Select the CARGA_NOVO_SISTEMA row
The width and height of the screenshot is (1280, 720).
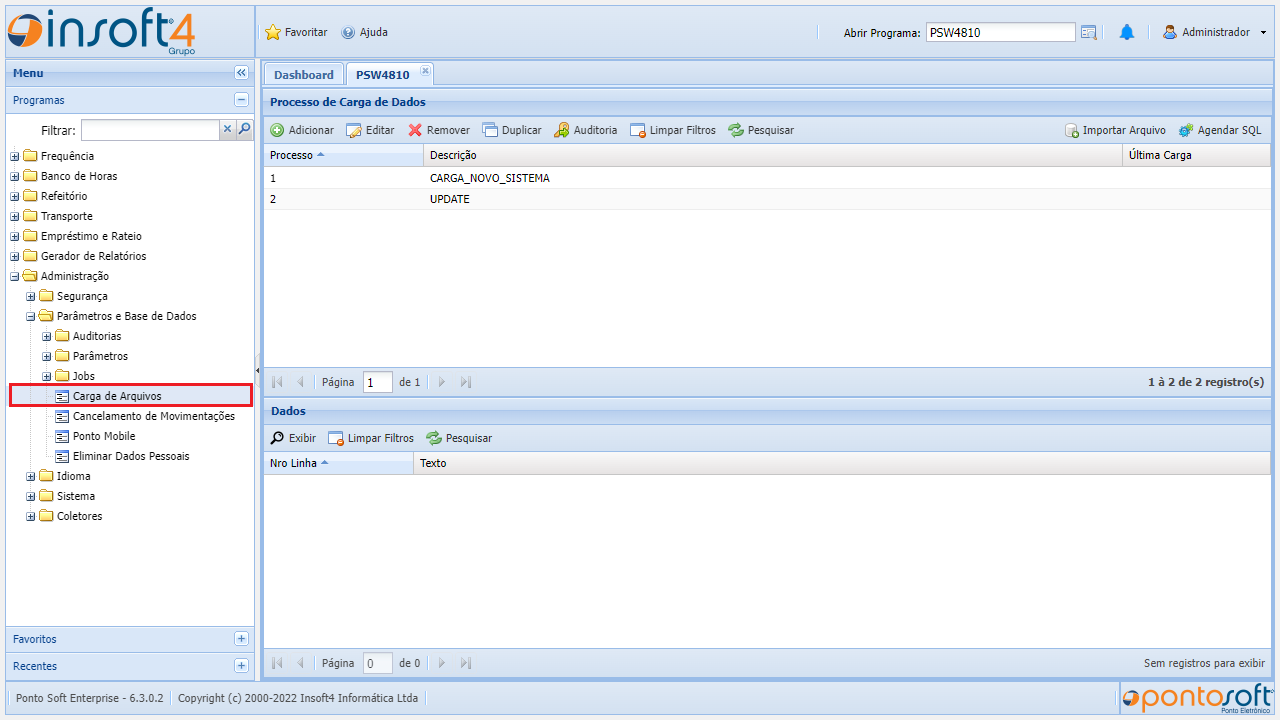489,178
